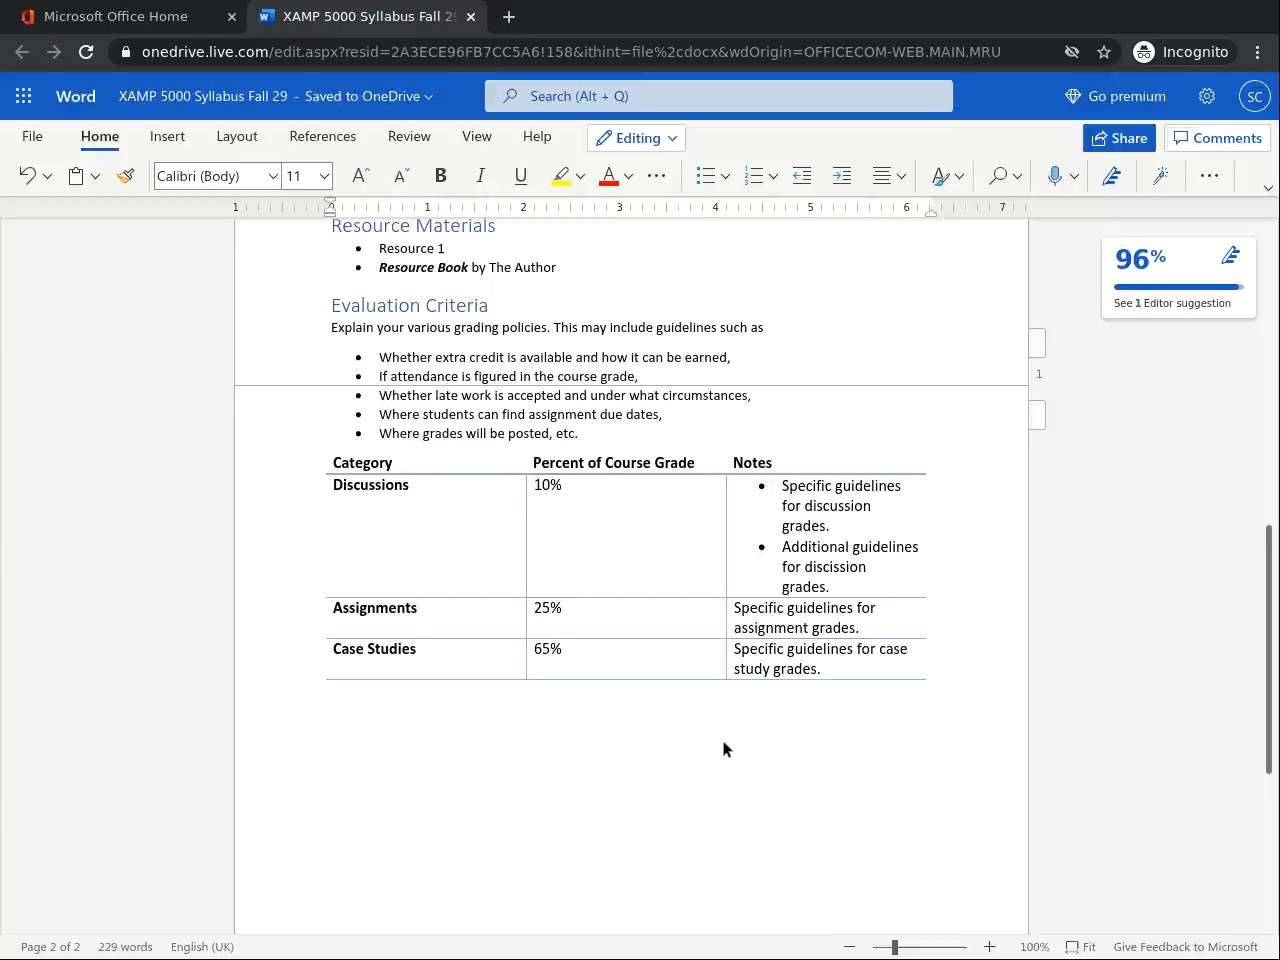Image resolution: width=1280 pixels, height=960 pixels.
Task: Open the Dictate microphone tool
Action: click(1054, 176)
